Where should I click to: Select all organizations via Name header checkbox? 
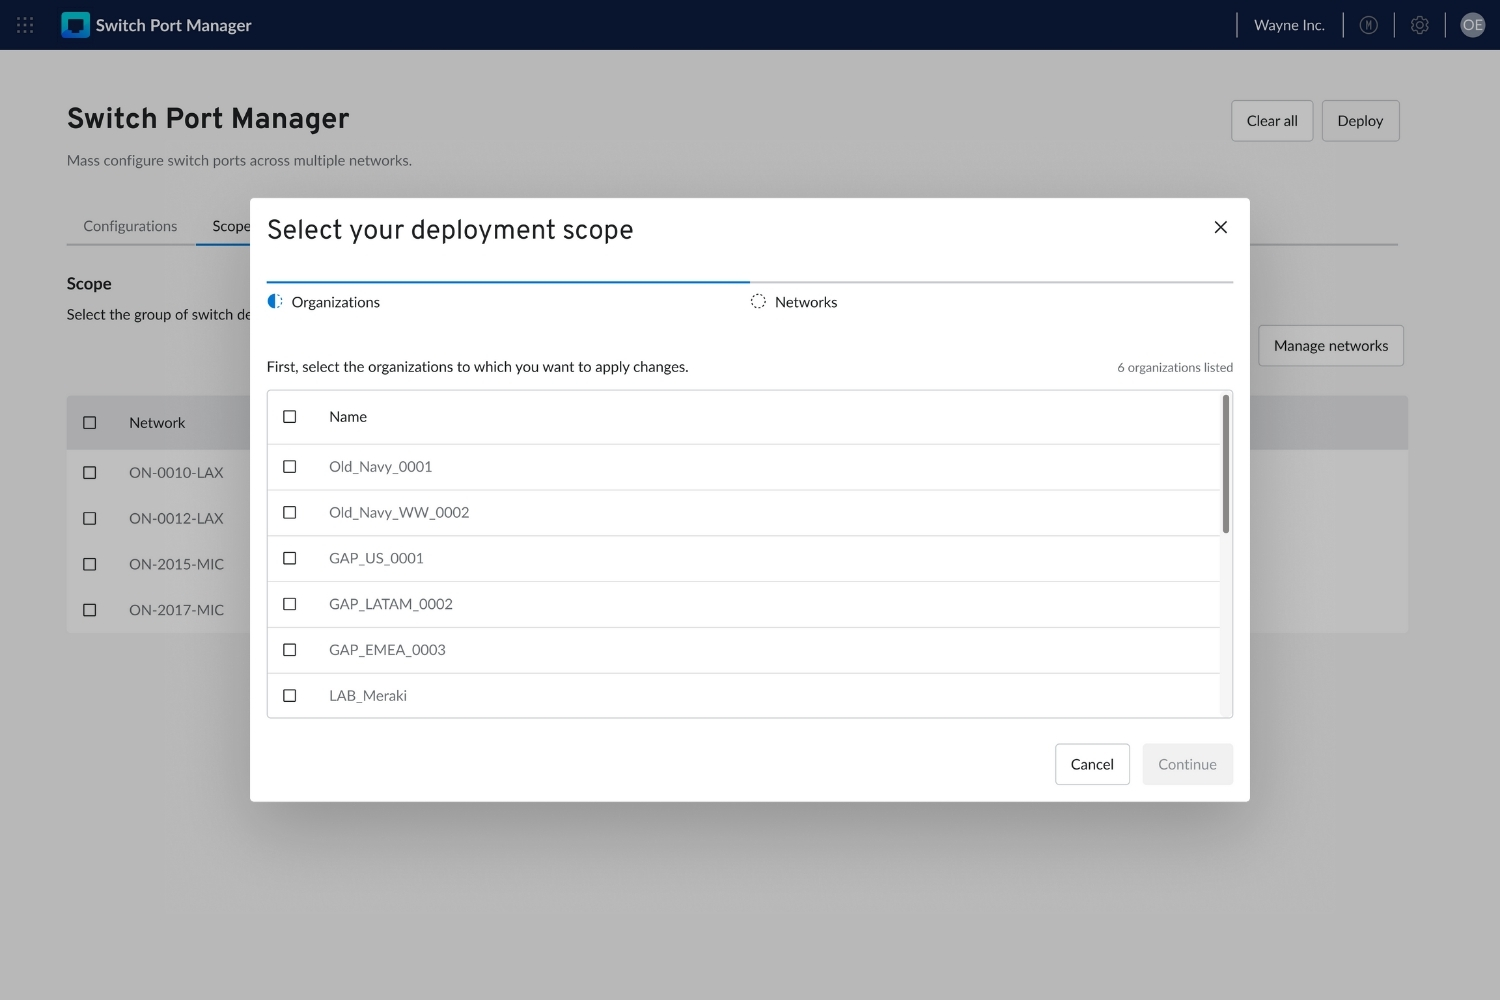point(290,417)
